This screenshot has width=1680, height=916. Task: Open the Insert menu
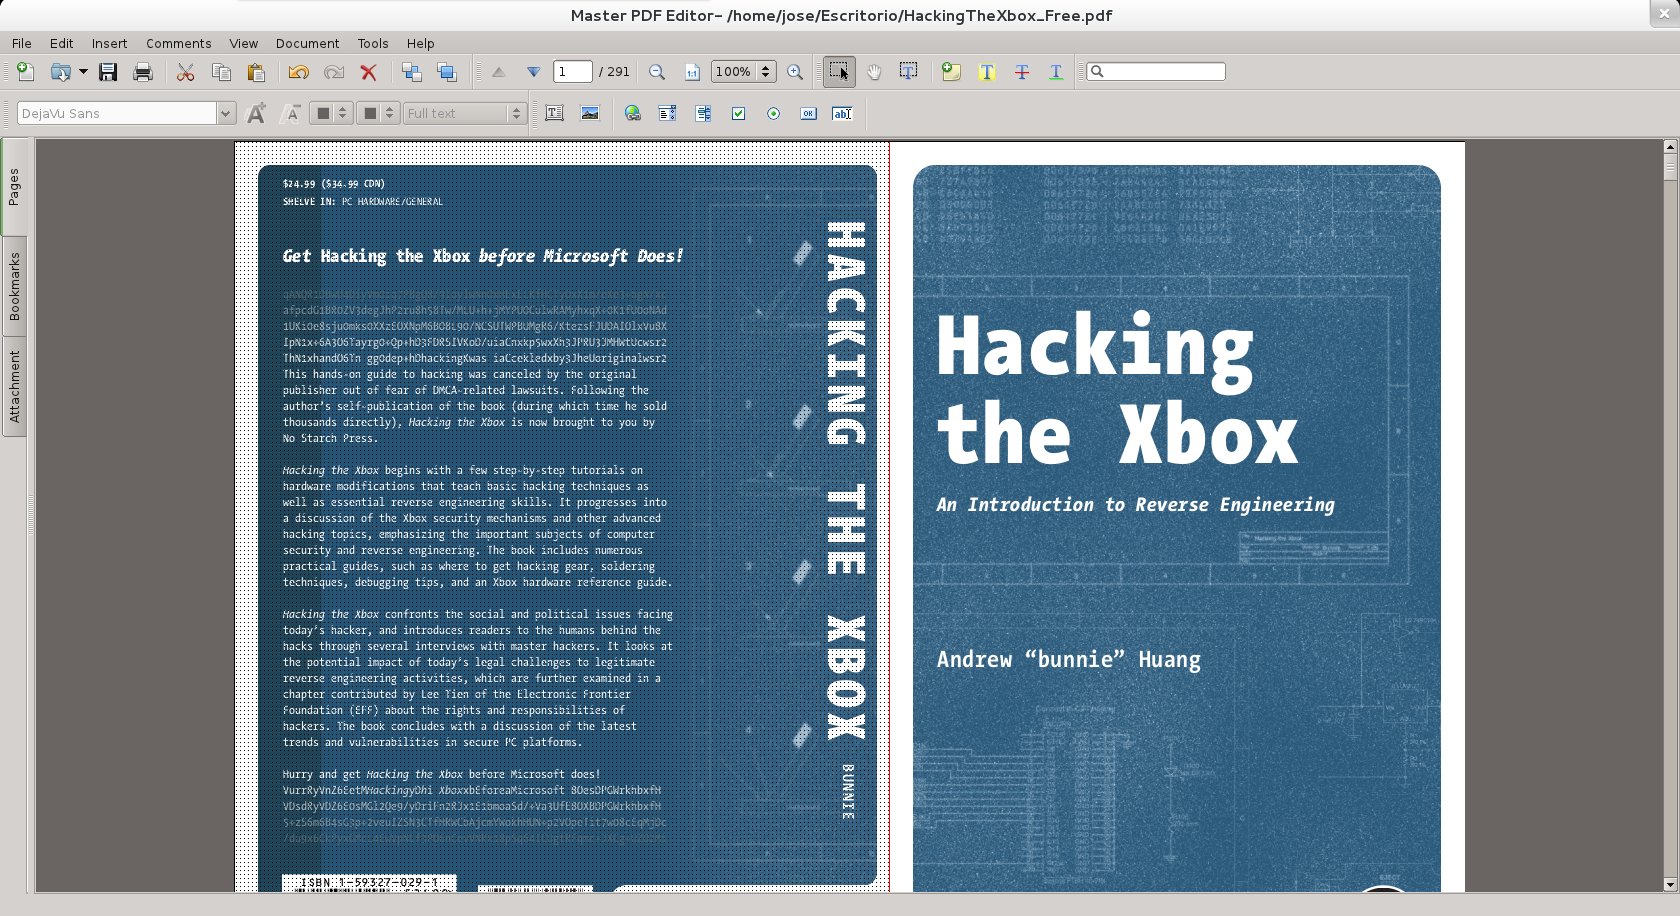tap(109, 43)
